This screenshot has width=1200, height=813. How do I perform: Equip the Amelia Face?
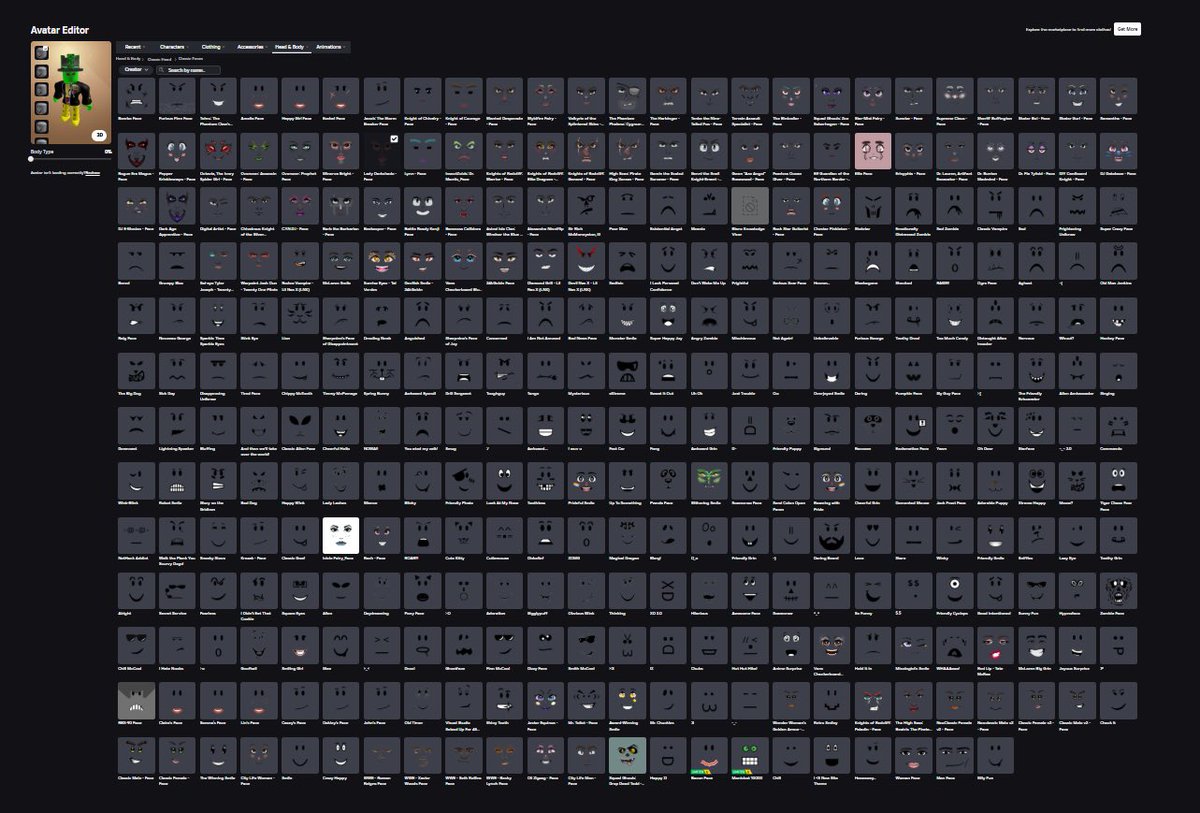point(258,96)
